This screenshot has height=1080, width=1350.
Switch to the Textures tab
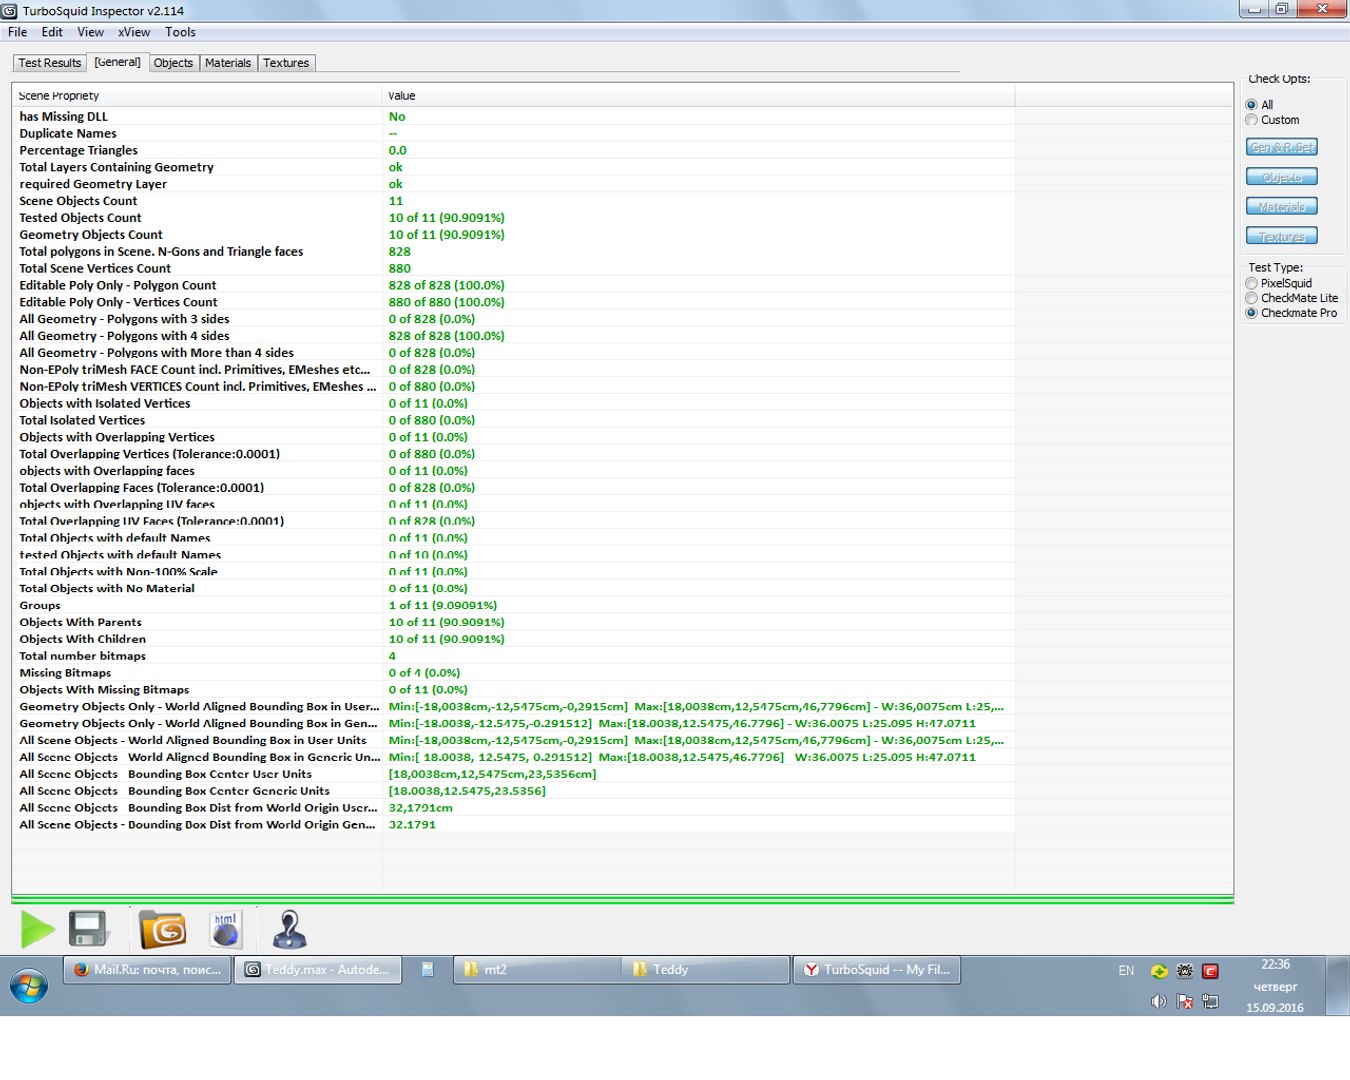(286, 63)
